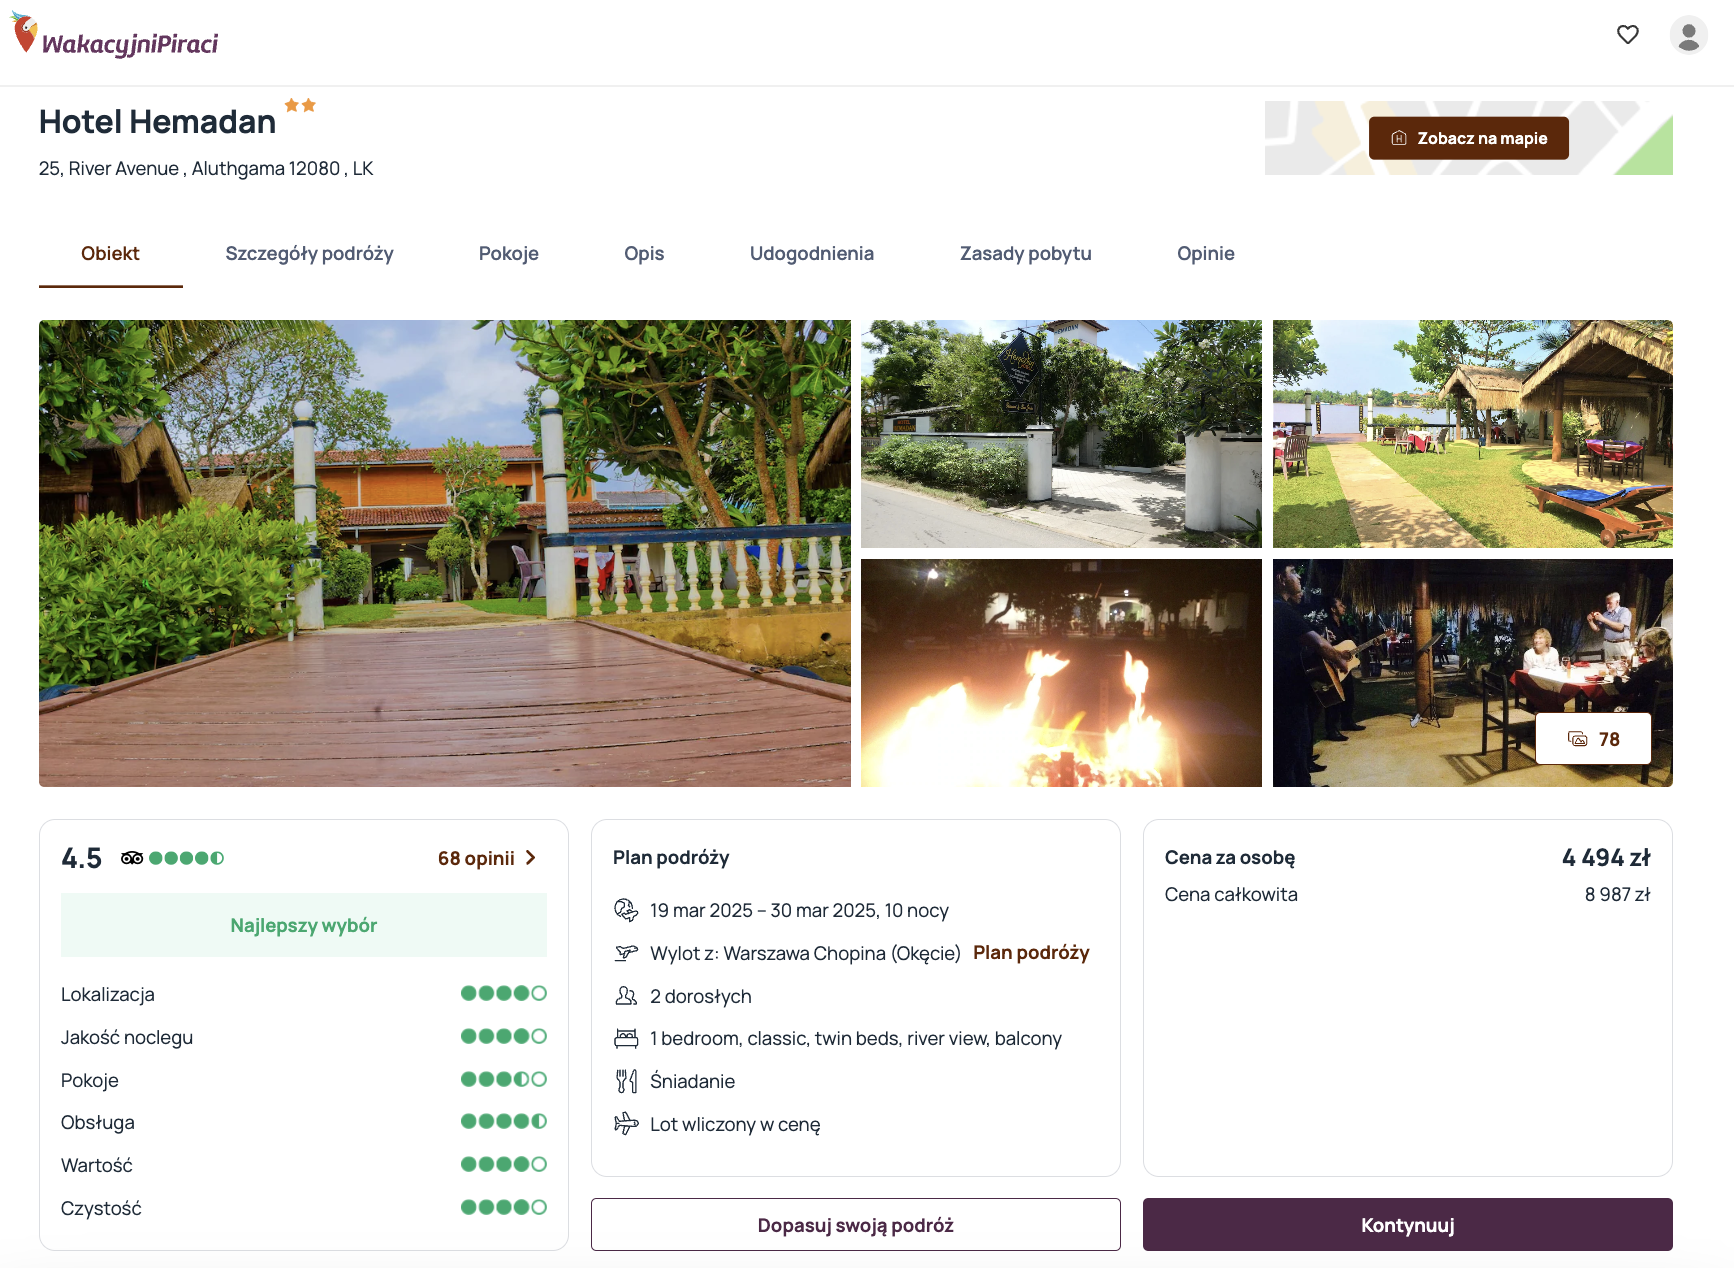Click the bed icon beside room description
This screenshot has width=1734, height=1268.
pos(626,1039)
